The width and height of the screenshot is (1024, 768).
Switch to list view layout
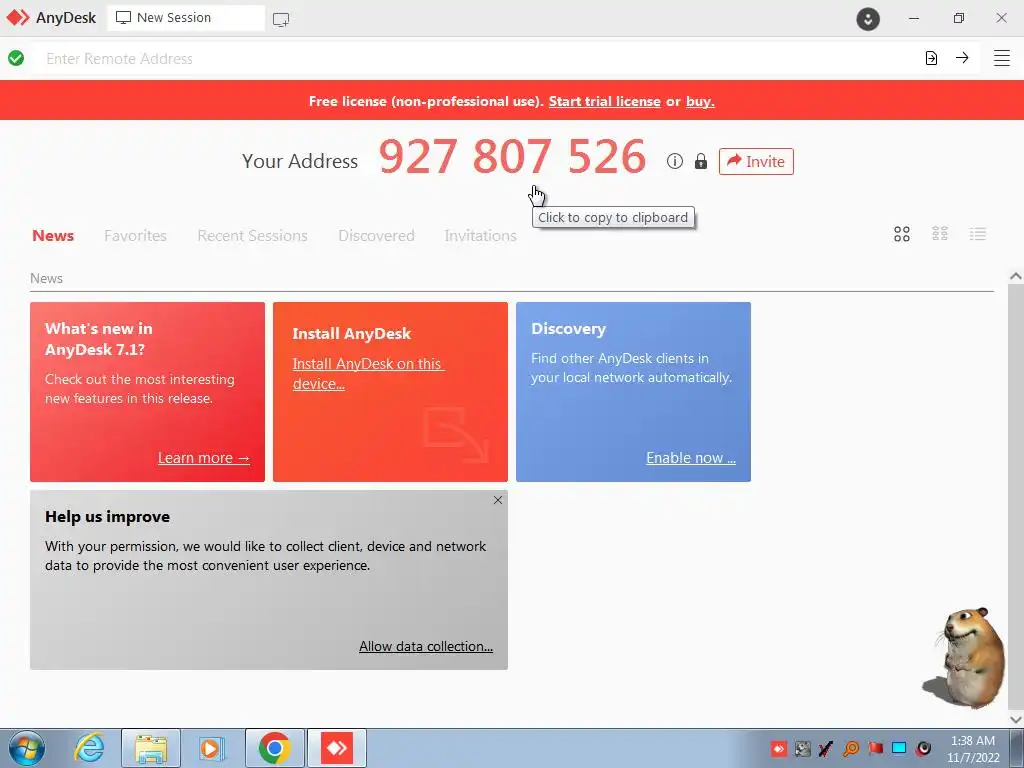click(978, 234)
